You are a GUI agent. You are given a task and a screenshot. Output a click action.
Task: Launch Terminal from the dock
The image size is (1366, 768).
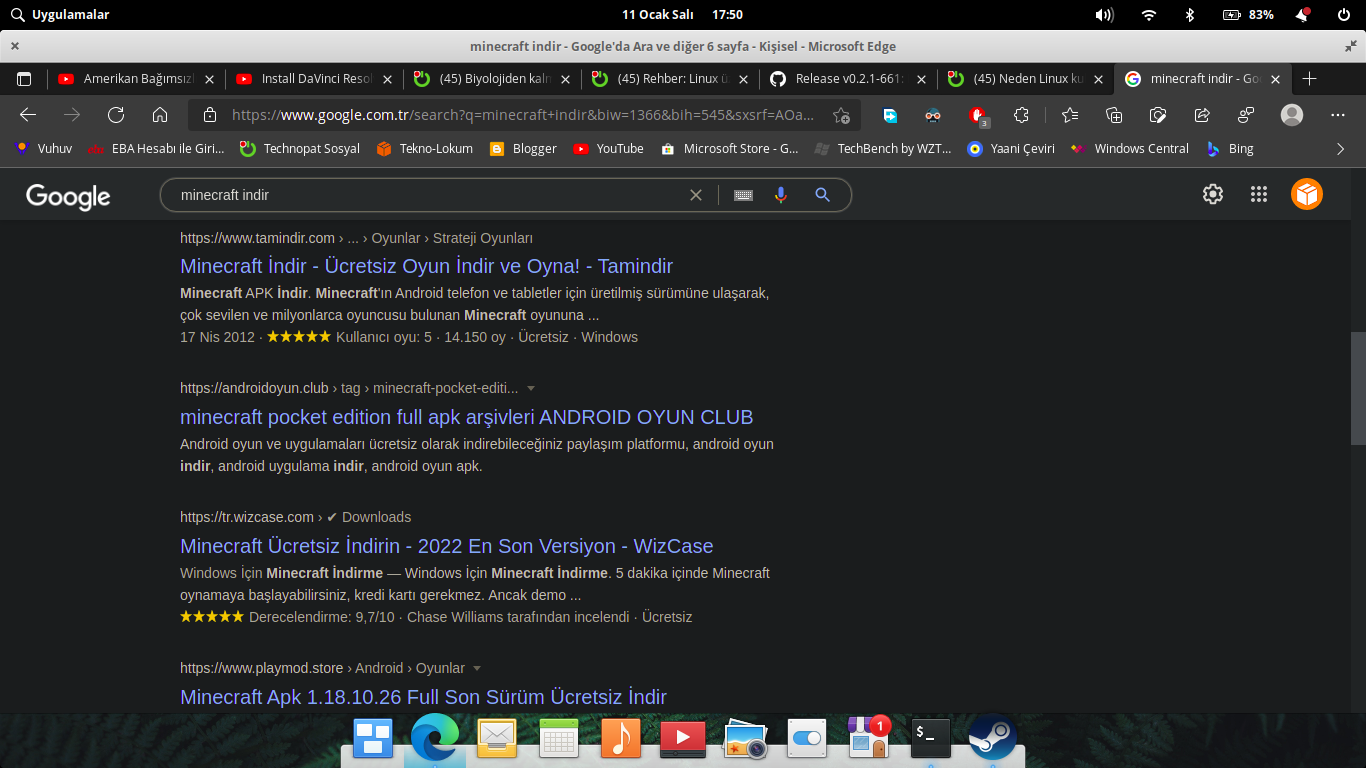tap(931, 738)
